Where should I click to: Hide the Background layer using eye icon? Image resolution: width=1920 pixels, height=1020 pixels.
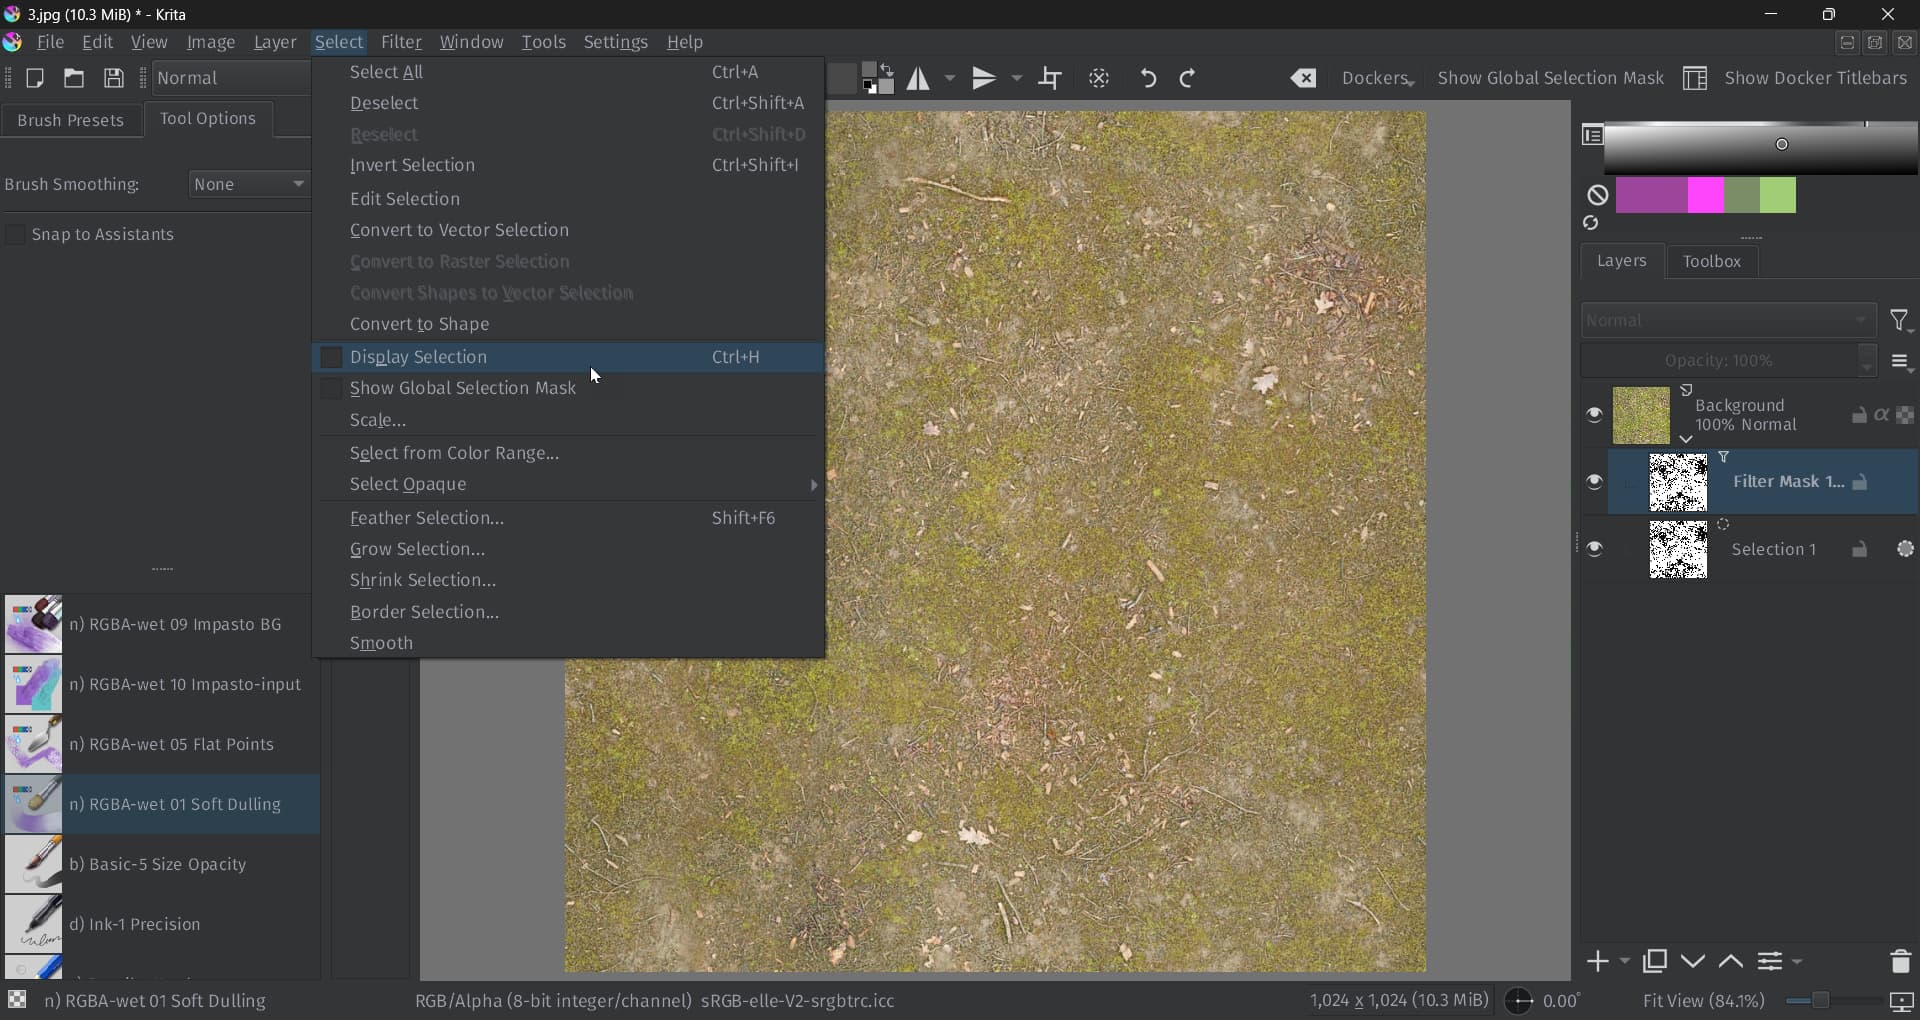1594,415
